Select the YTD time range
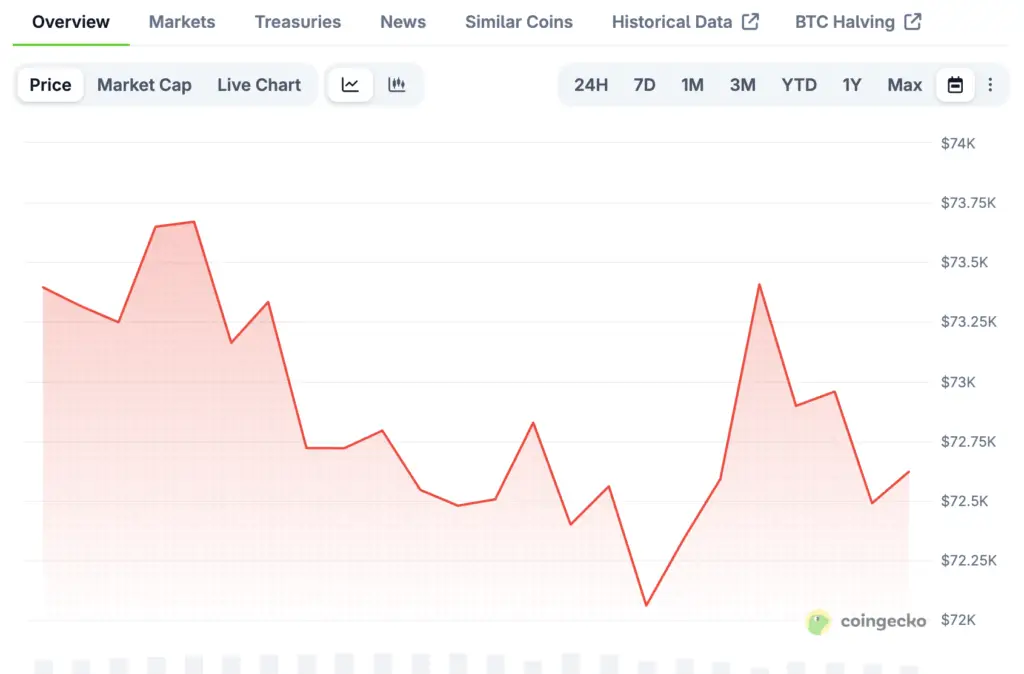This screenshot has height=674, width=1024. (x=799, y=85)
